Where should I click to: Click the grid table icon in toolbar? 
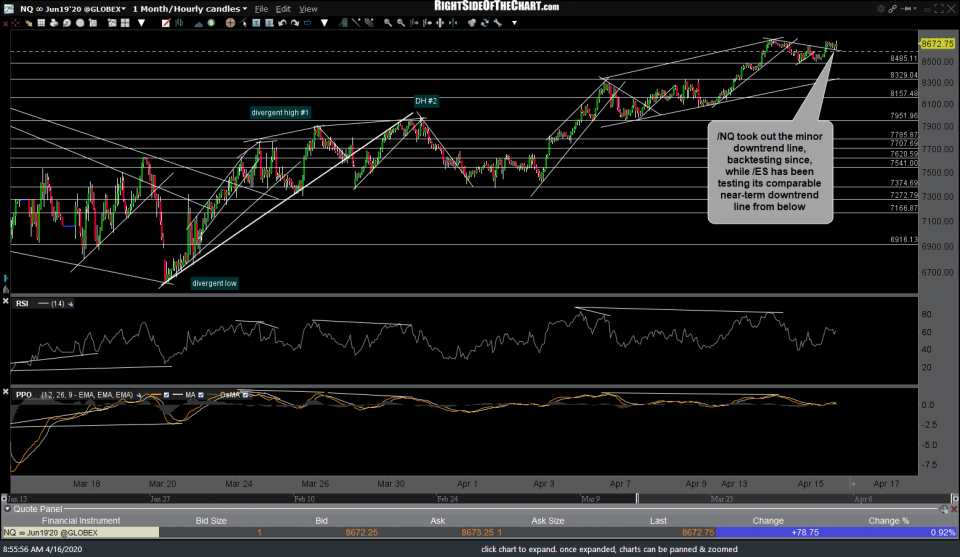coord(41,23)
